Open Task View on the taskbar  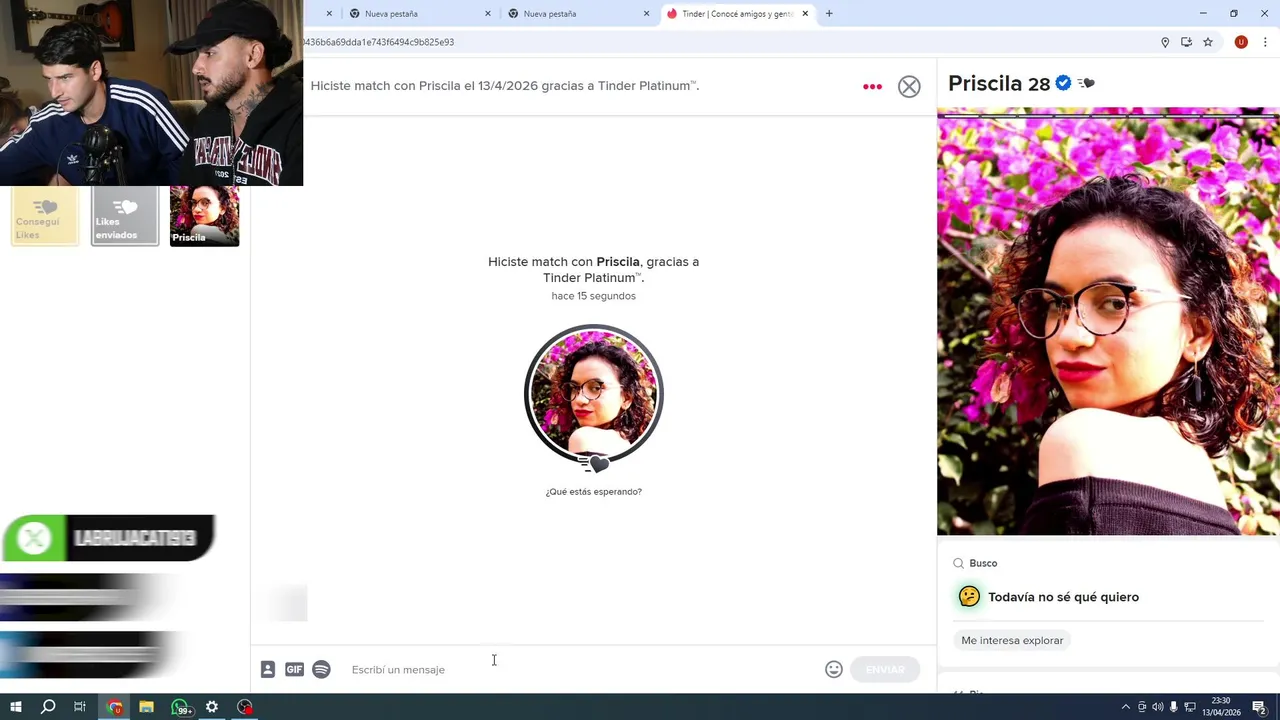[80, 707]
